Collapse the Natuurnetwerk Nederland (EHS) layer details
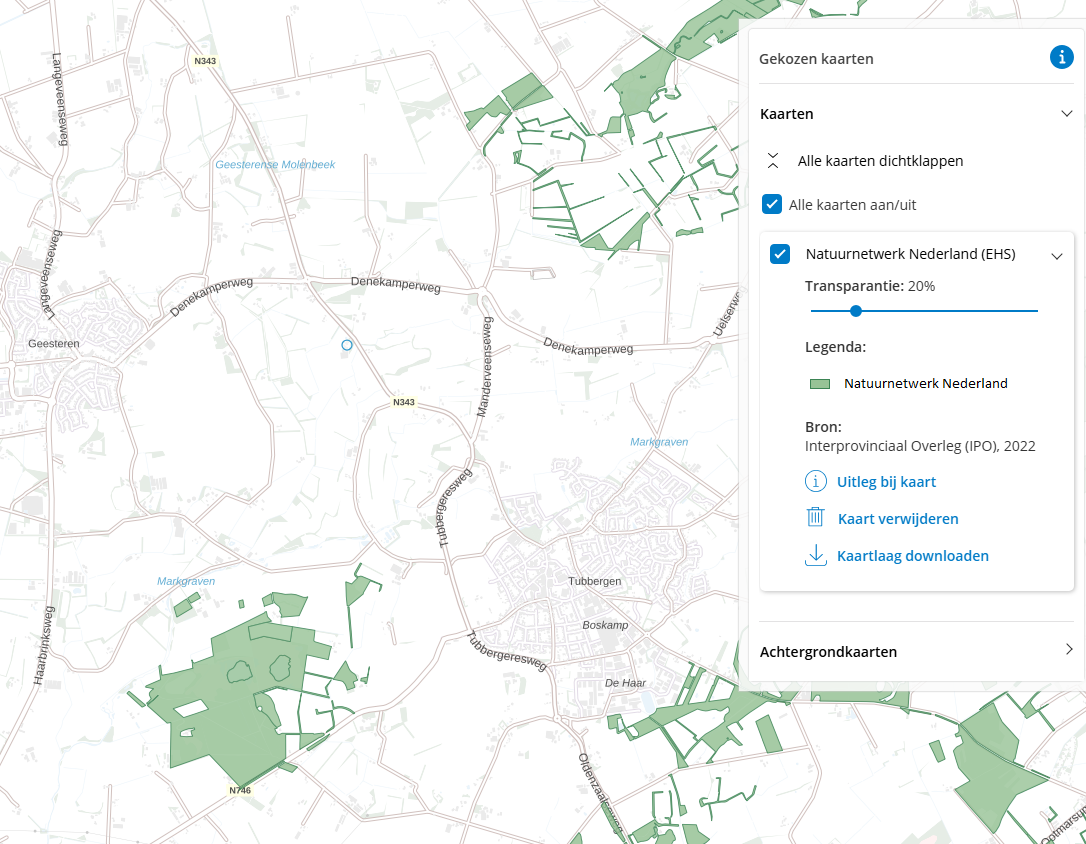 (x=1057, y=256)
